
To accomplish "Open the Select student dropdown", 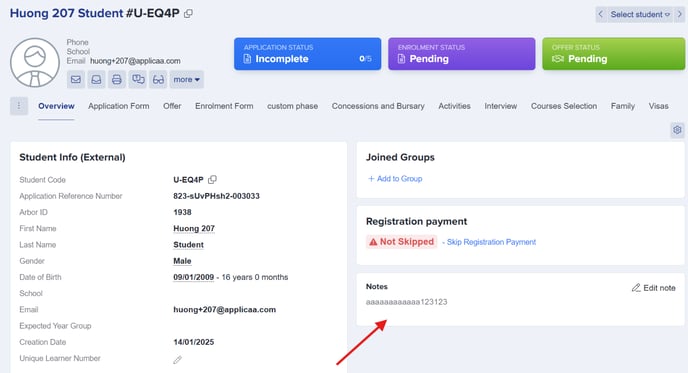I will click(640, 14).
